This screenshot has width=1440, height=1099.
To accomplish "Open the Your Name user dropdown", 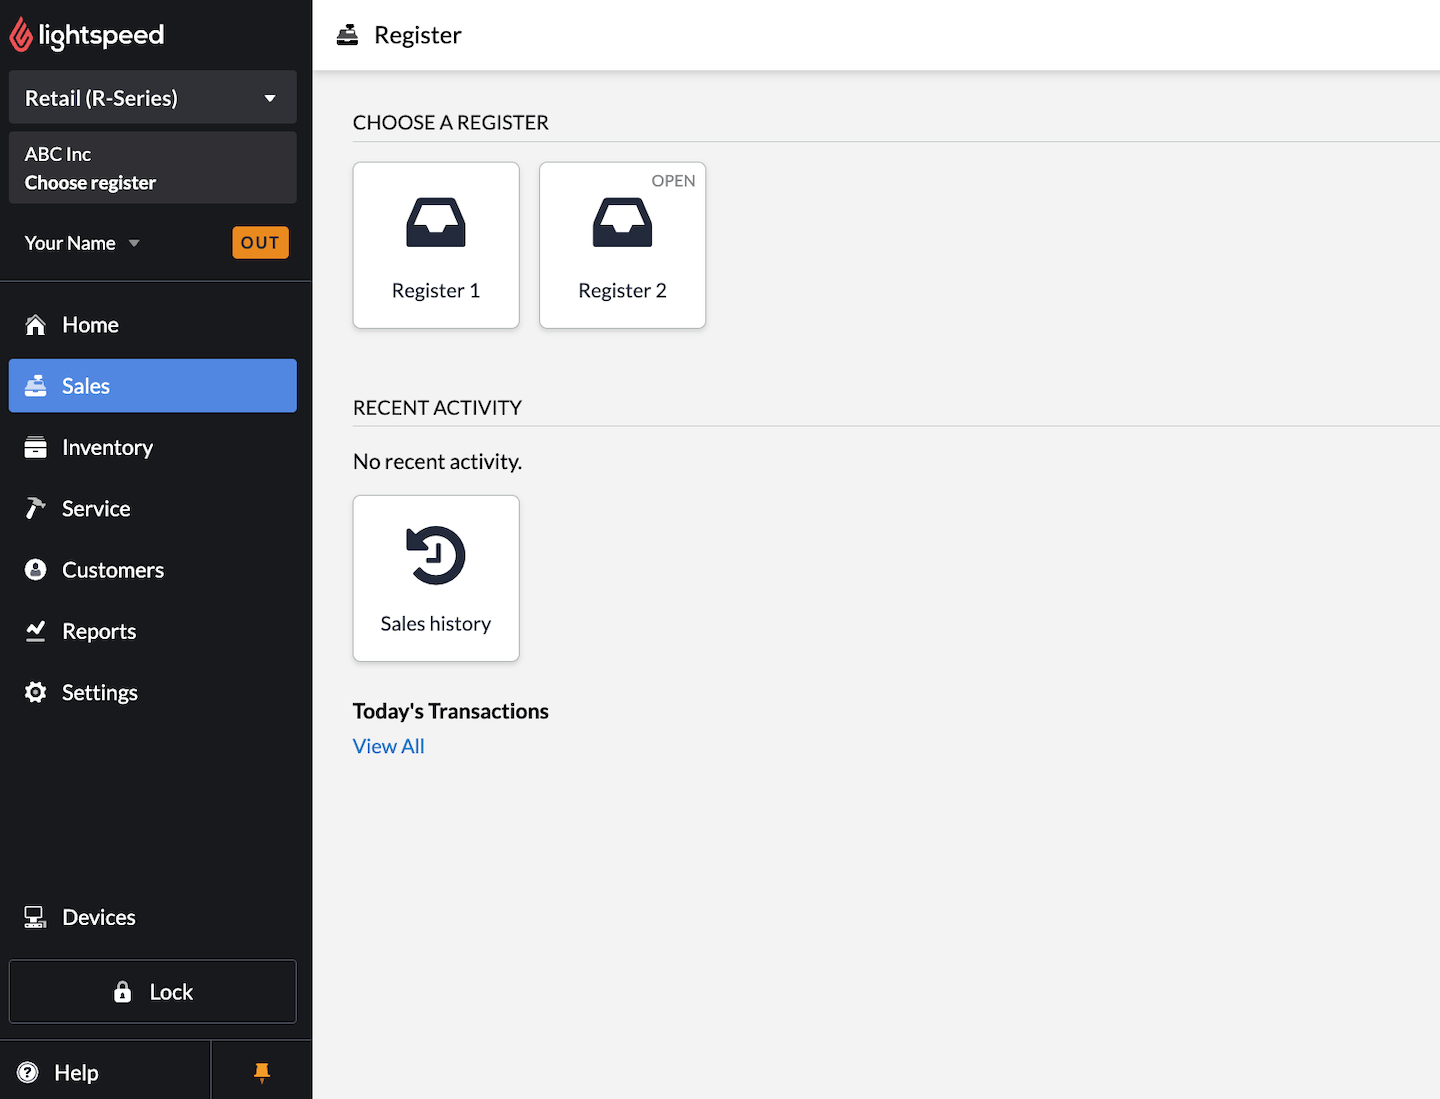I will click(x=82, y=243).
